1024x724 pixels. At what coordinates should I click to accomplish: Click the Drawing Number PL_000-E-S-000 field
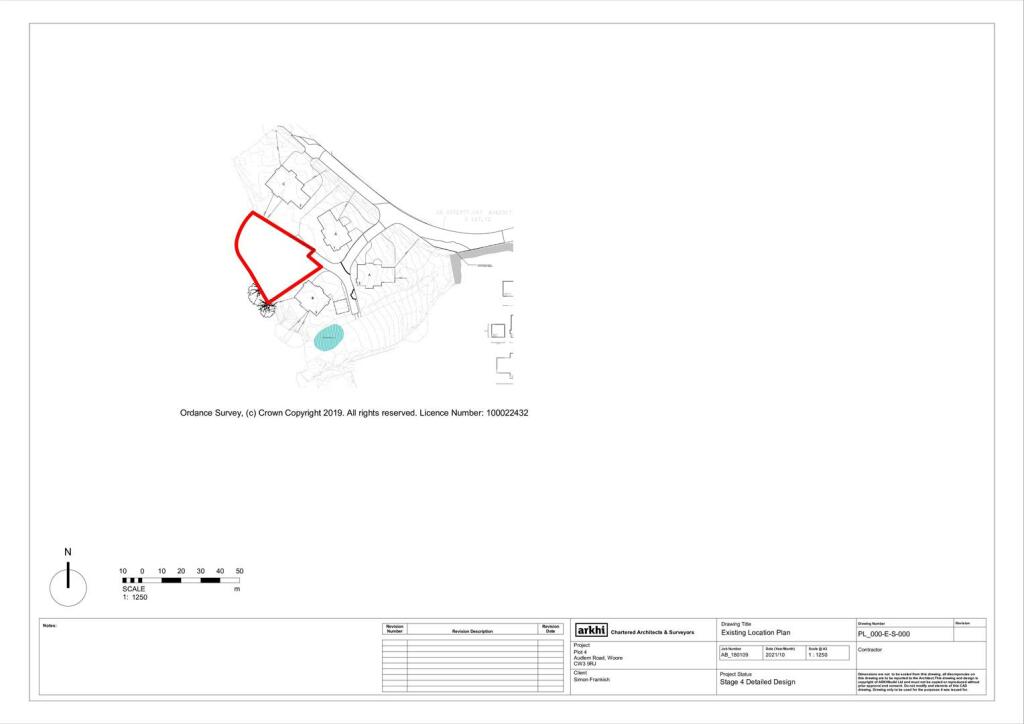[882, 634]
